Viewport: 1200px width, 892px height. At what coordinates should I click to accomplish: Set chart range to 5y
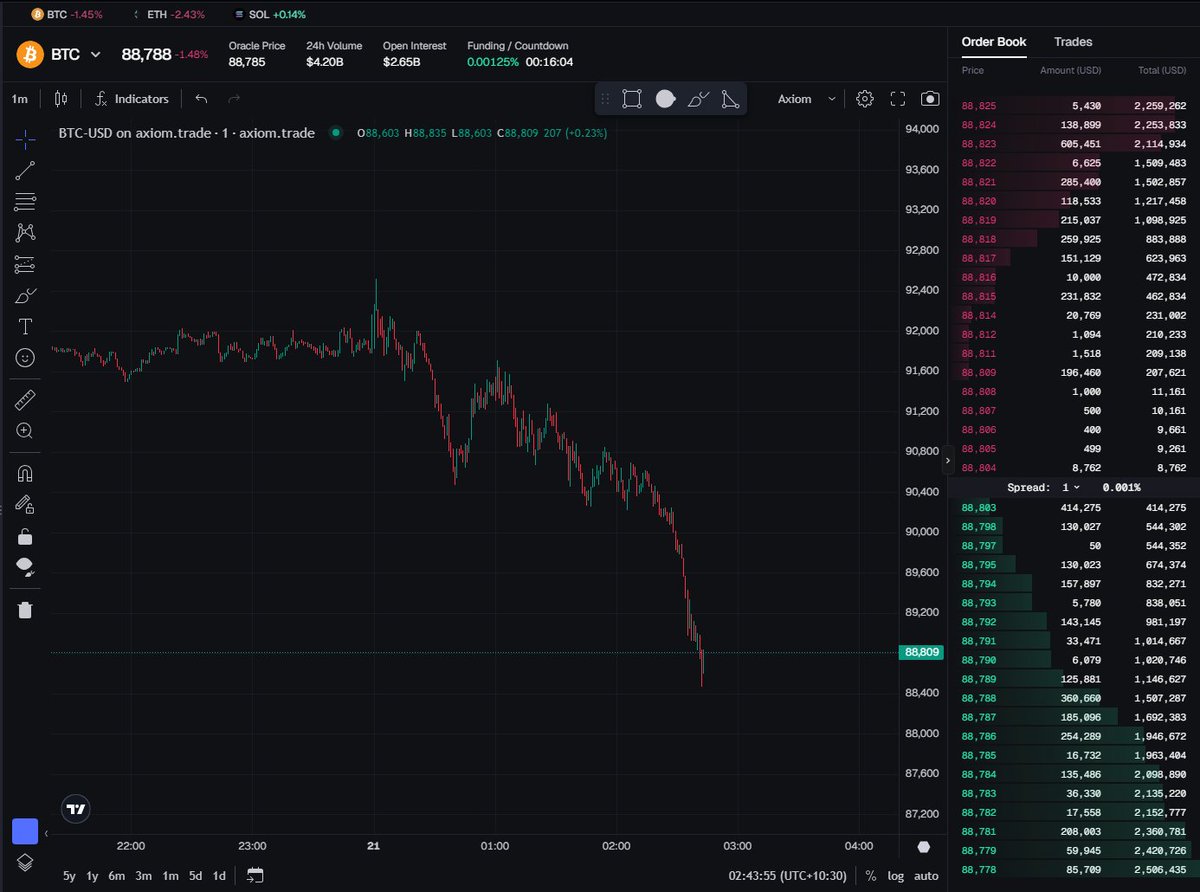[69, 876]
